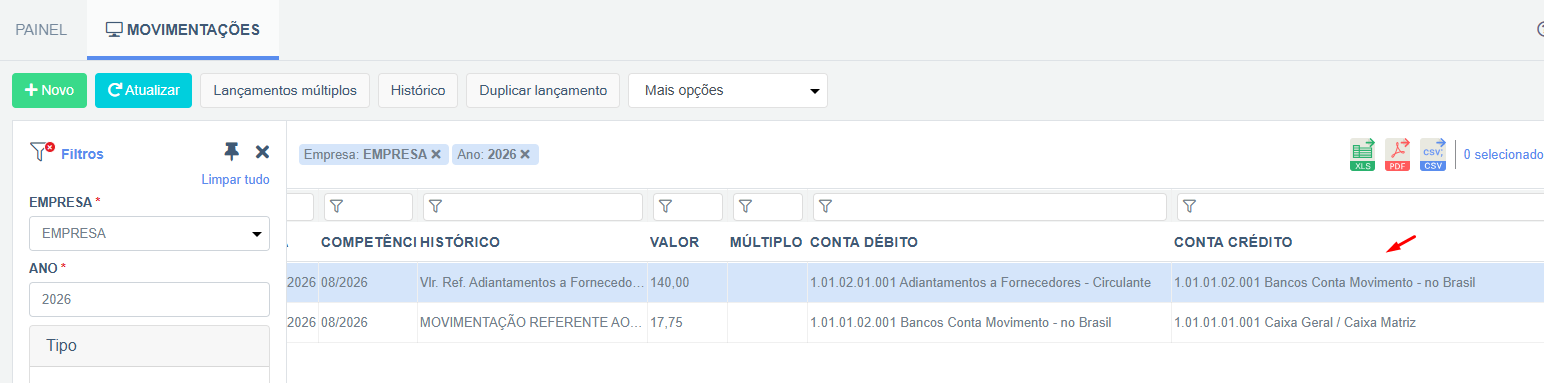Click debit cell 'Bancos Conta Movimento' in 17,75 row
1544x383 pixels.
[989, 322]
